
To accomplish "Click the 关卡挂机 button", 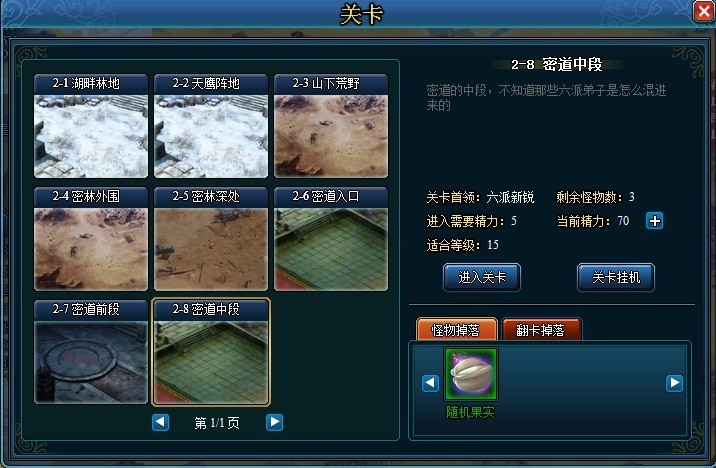I will coord(616,277).
